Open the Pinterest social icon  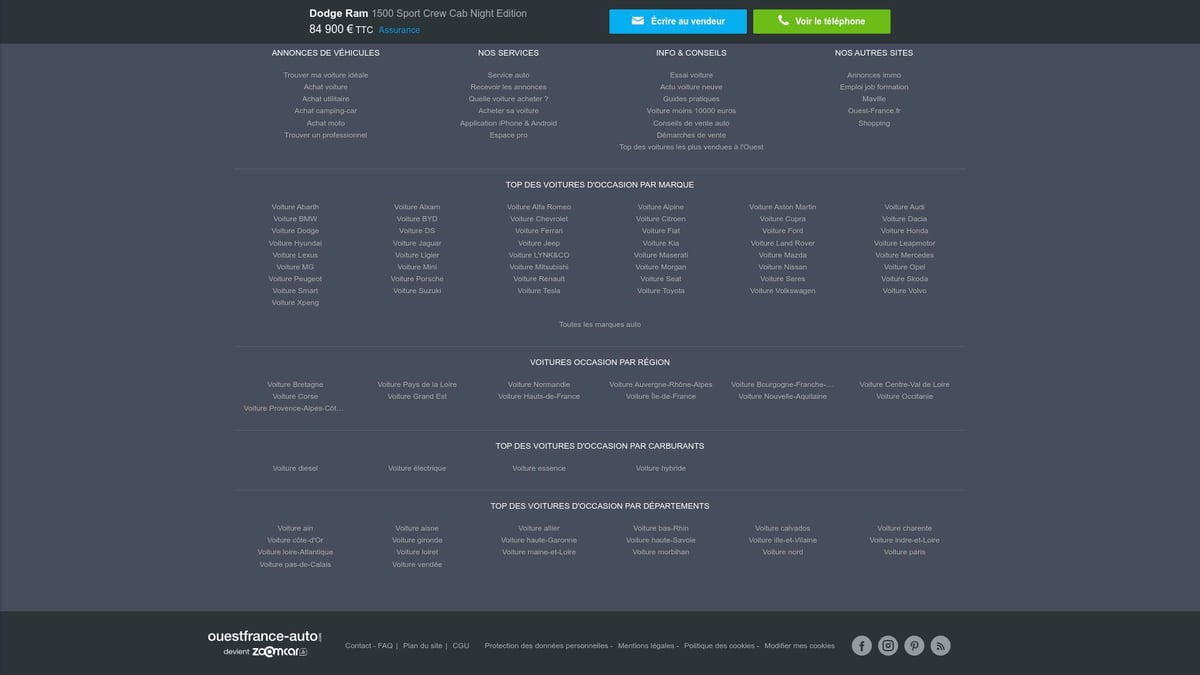(x=914, y=646)
